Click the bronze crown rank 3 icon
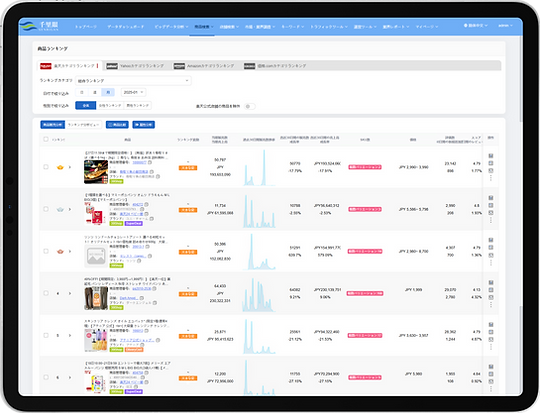The height and width of the screenshot is (413, 540). click(60, 251)
